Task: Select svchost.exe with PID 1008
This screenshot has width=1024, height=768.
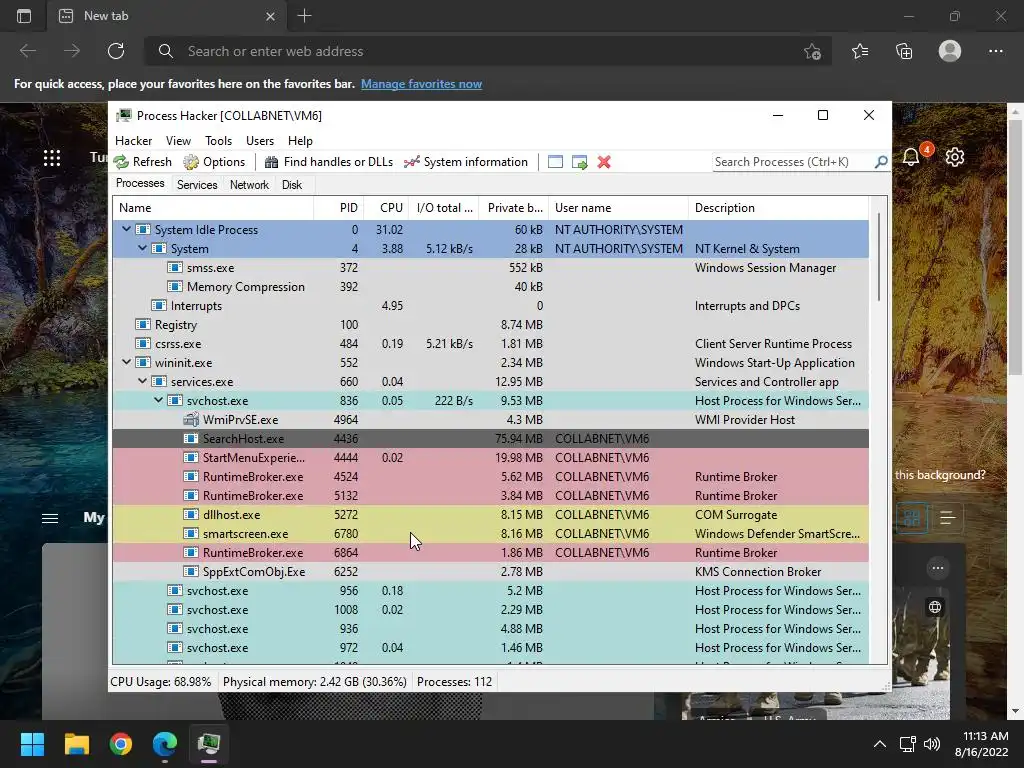Action: 490,609
